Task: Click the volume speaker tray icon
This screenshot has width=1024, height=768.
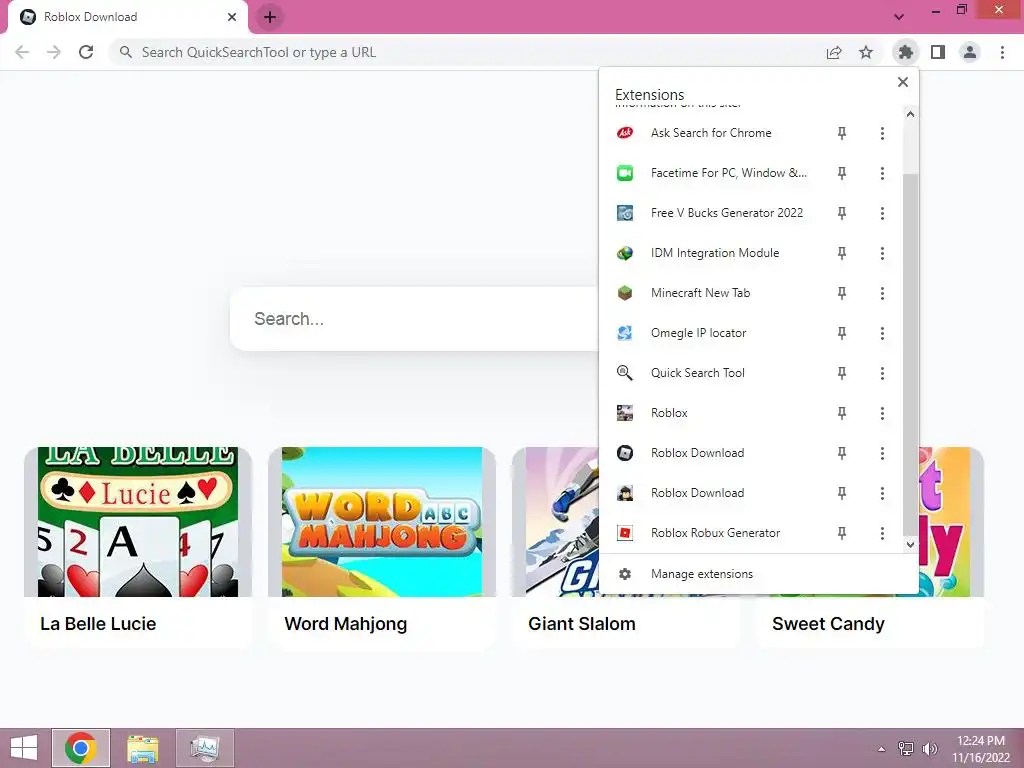Action: click(x=929, y=748)
